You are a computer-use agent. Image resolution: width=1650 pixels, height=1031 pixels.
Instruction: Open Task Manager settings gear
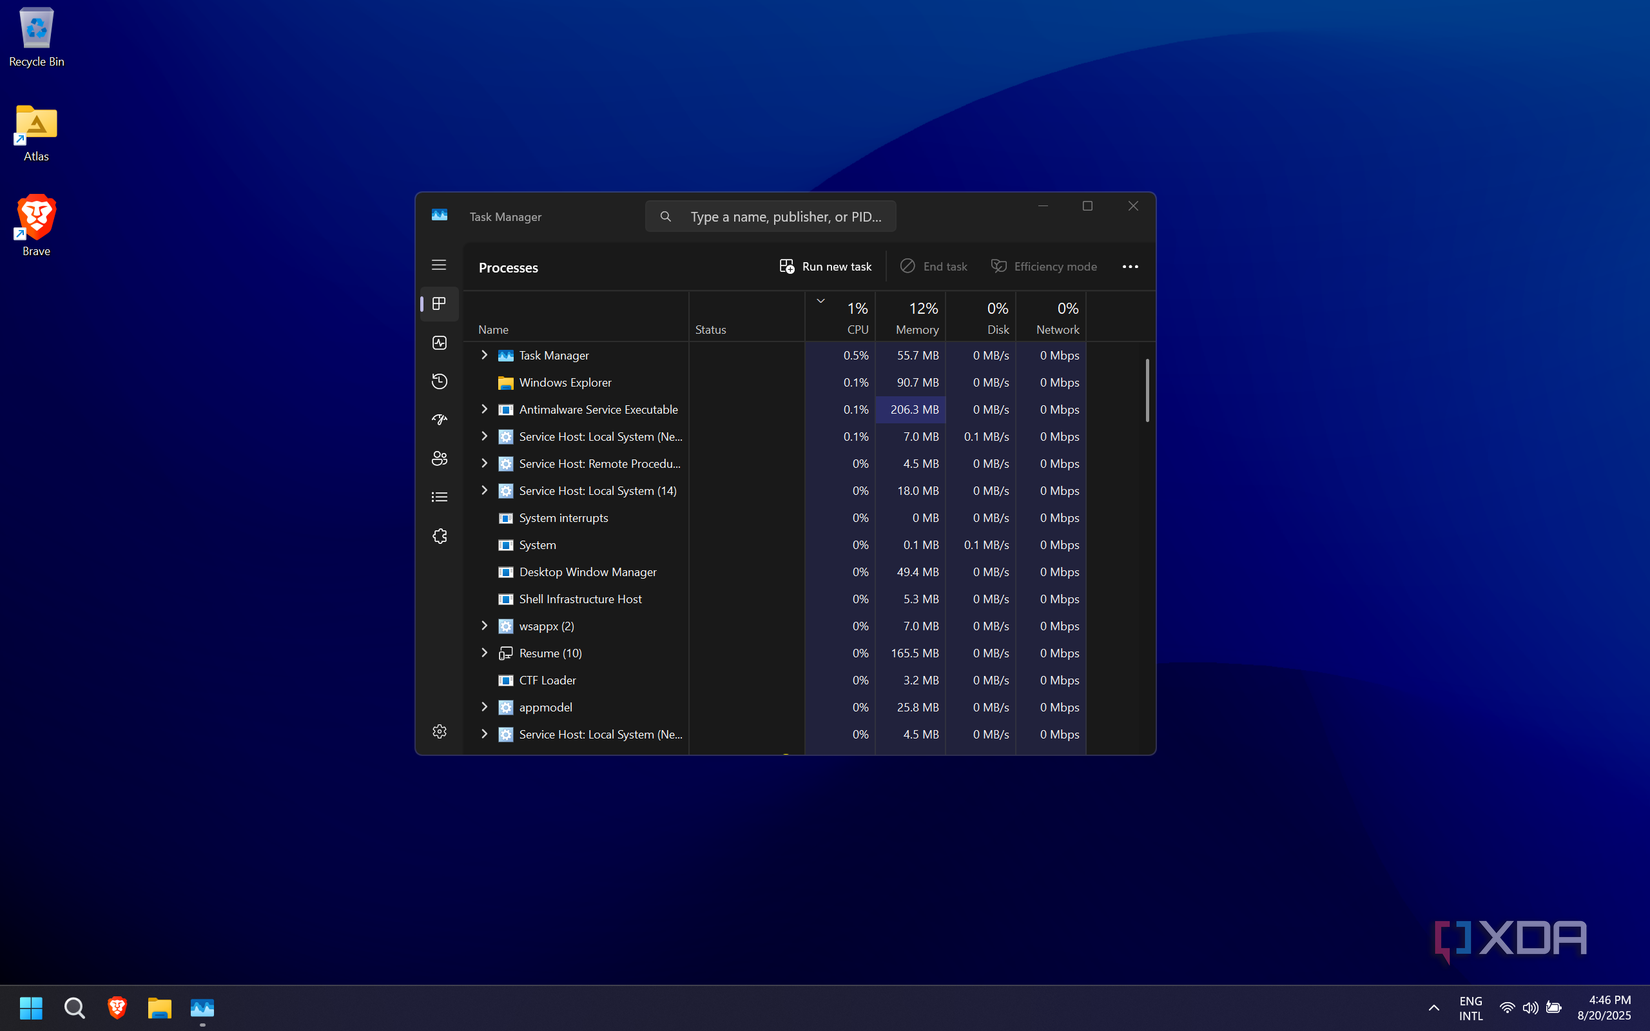click(439, 731)
